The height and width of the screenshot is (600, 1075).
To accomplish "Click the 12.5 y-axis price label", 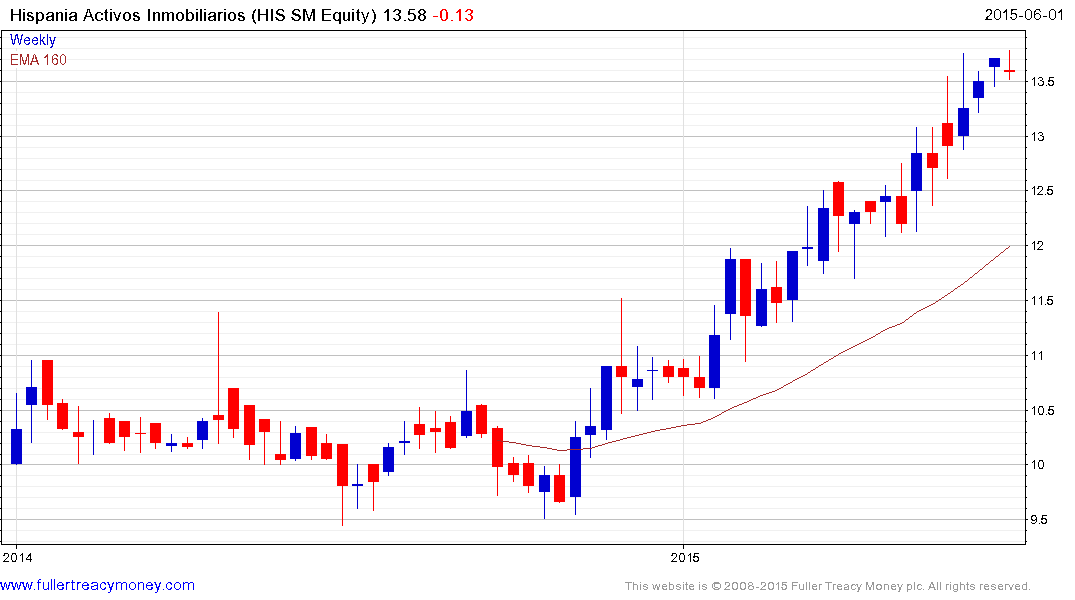I will (x=1042, y=191).
